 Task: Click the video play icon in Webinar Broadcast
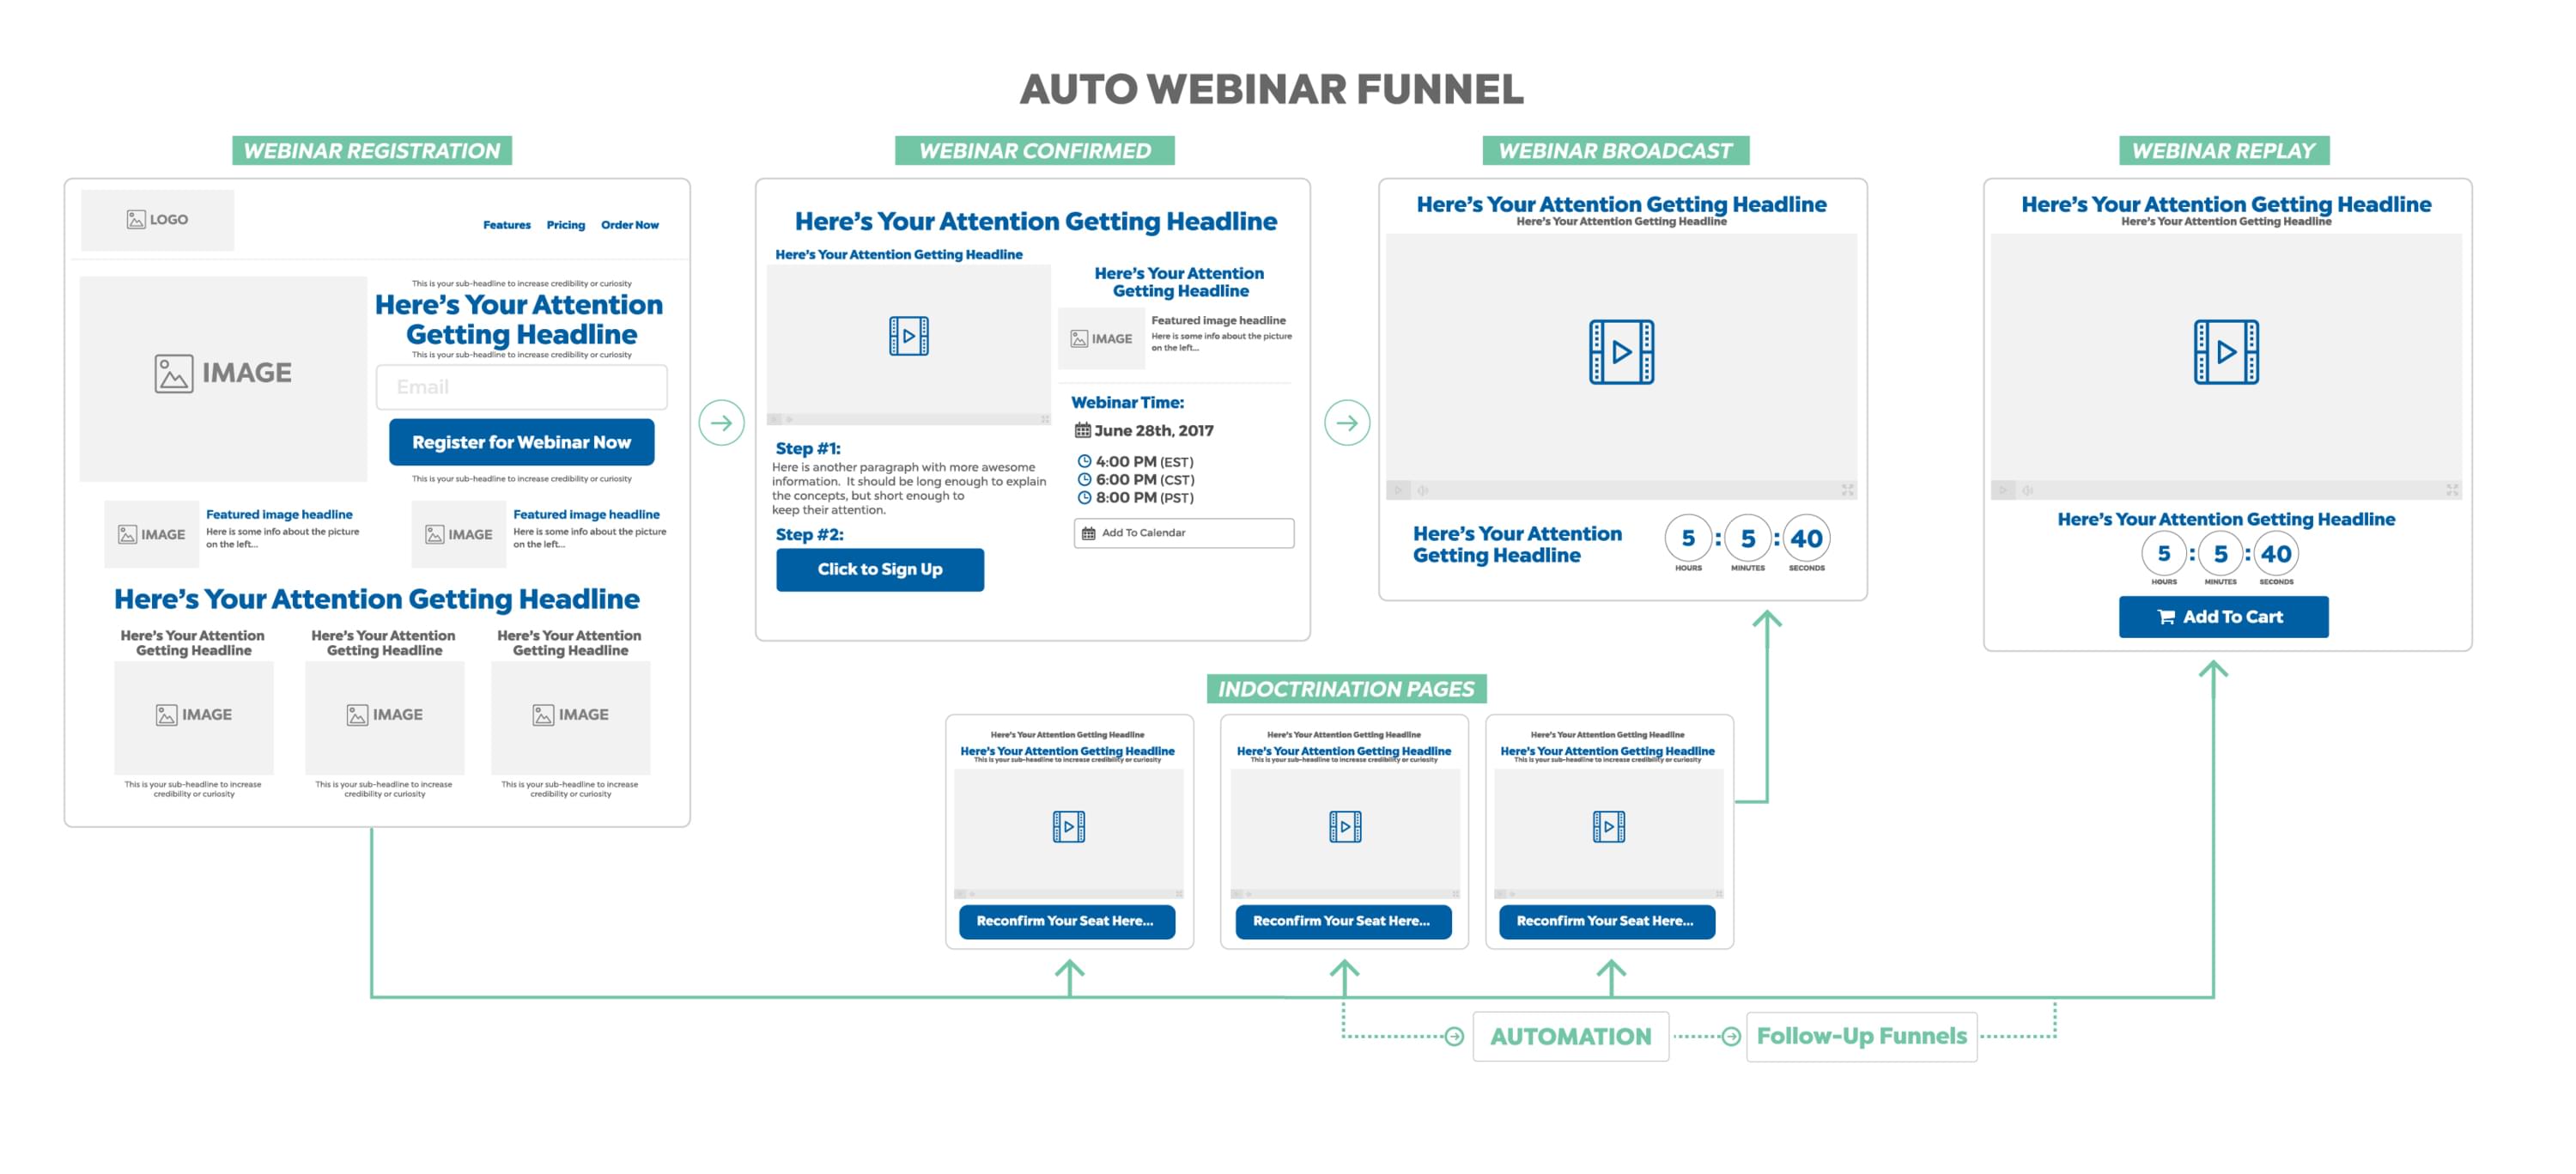coord(1621,352)
